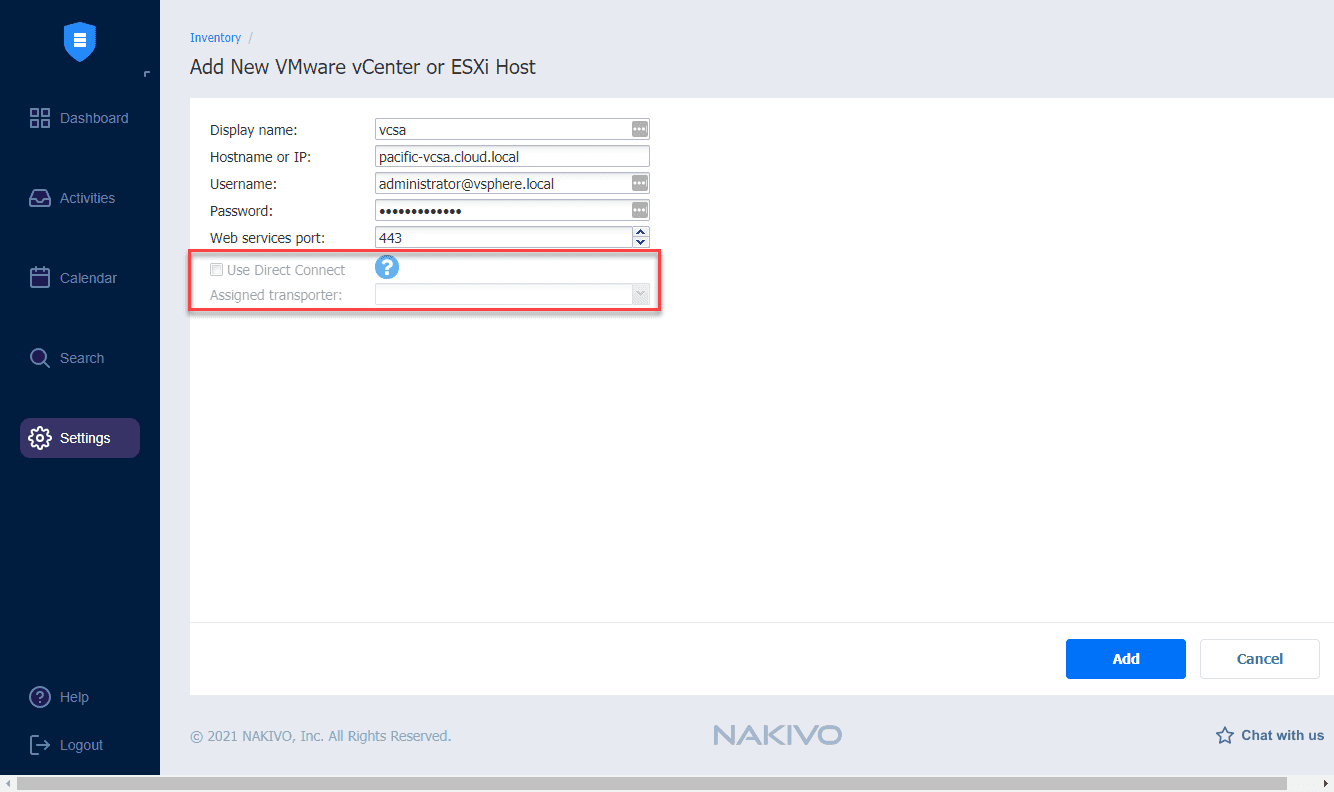Enable the Use Direct Connect checkbox

pyautogui.click(x=216, y=270)
